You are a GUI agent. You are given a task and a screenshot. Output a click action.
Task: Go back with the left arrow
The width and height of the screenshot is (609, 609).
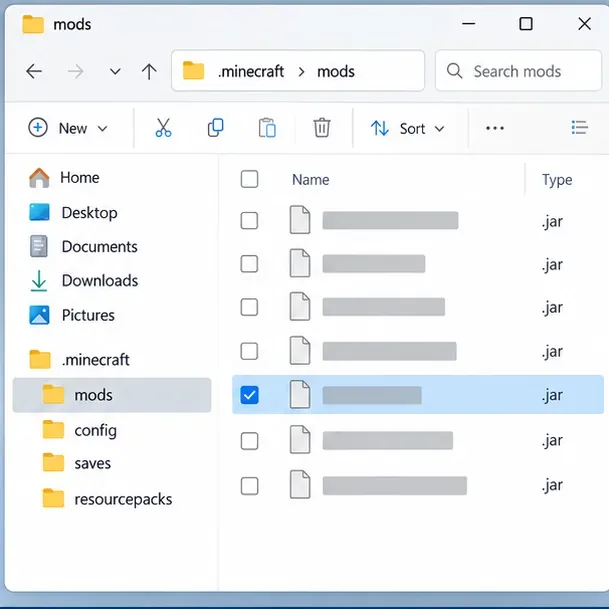click(34, 71)
